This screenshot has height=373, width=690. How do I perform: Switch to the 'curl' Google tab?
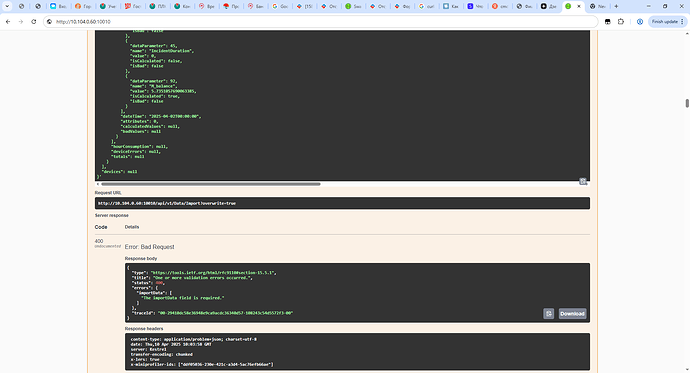tap(427, 6)
